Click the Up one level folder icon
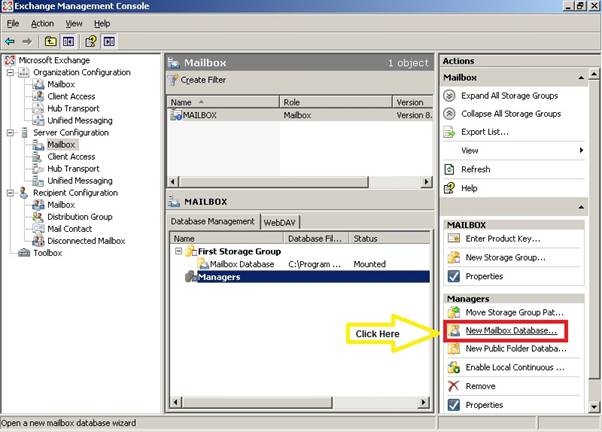Image resolution: width=602 pixels, height=432 pixels. coord(51,41)
